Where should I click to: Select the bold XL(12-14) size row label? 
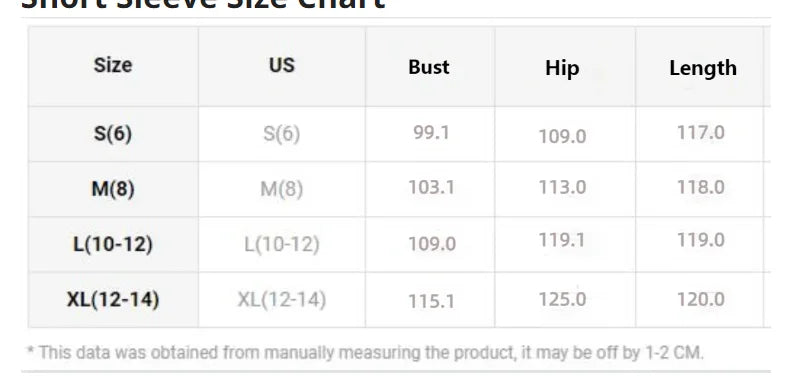coord(113,299)
